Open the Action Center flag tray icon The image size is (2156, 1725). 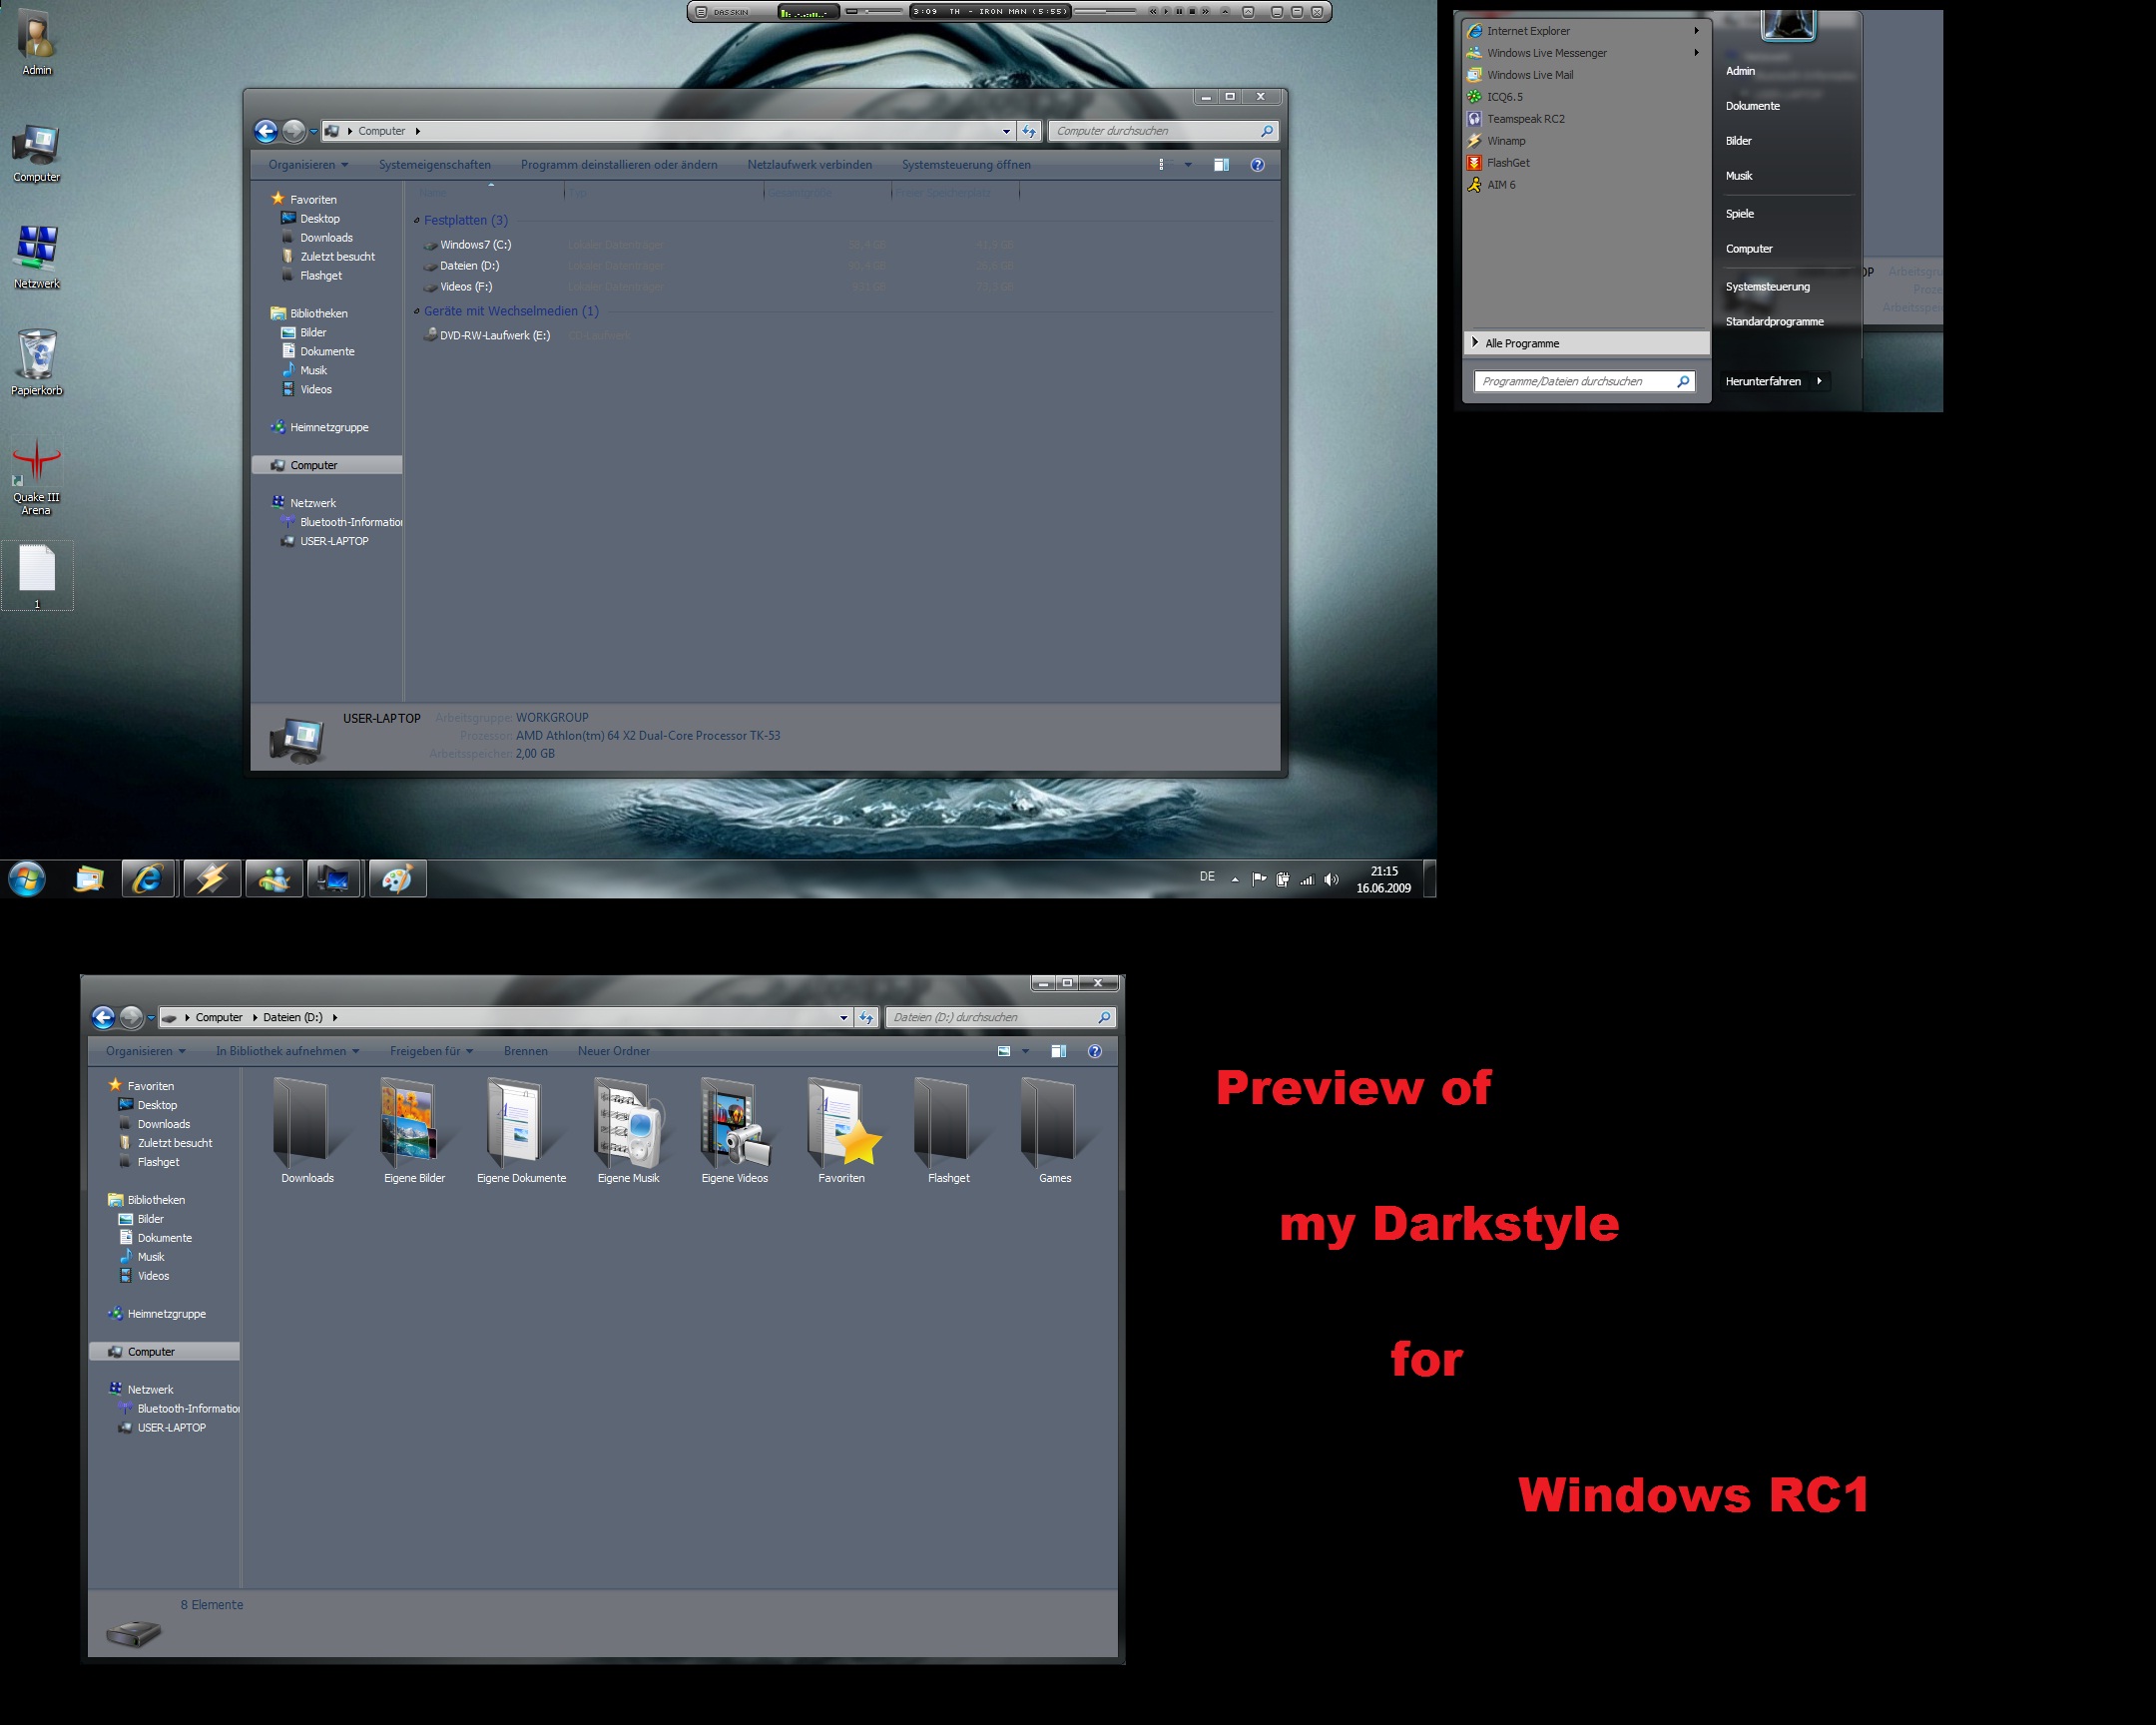(1259, 880)
